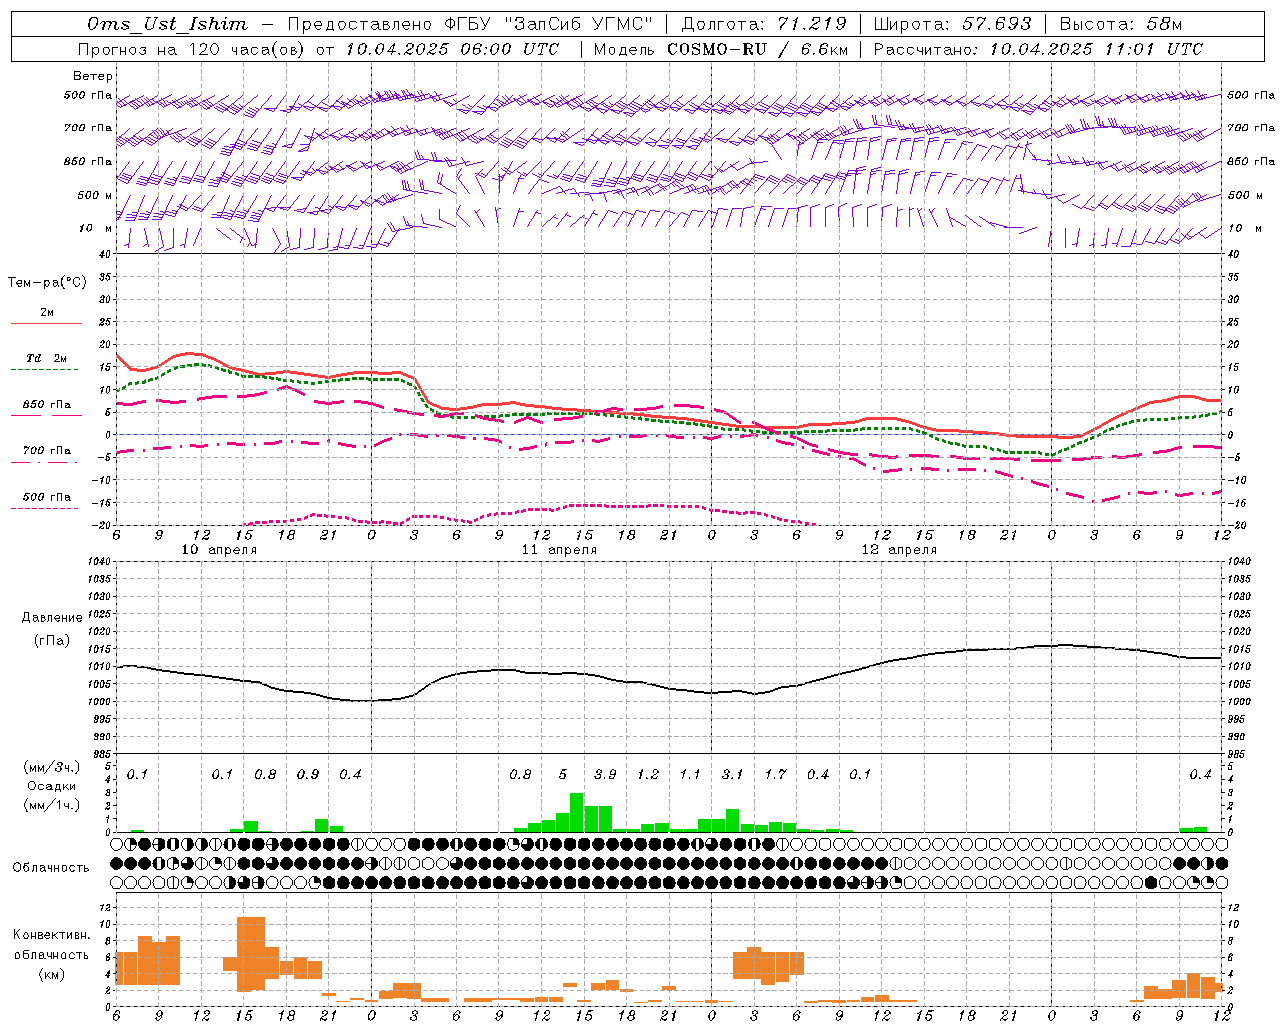This screenshot has height=1024, width=1280.
Task: Click the Ветер wind panel label
Action: (93, 76)
